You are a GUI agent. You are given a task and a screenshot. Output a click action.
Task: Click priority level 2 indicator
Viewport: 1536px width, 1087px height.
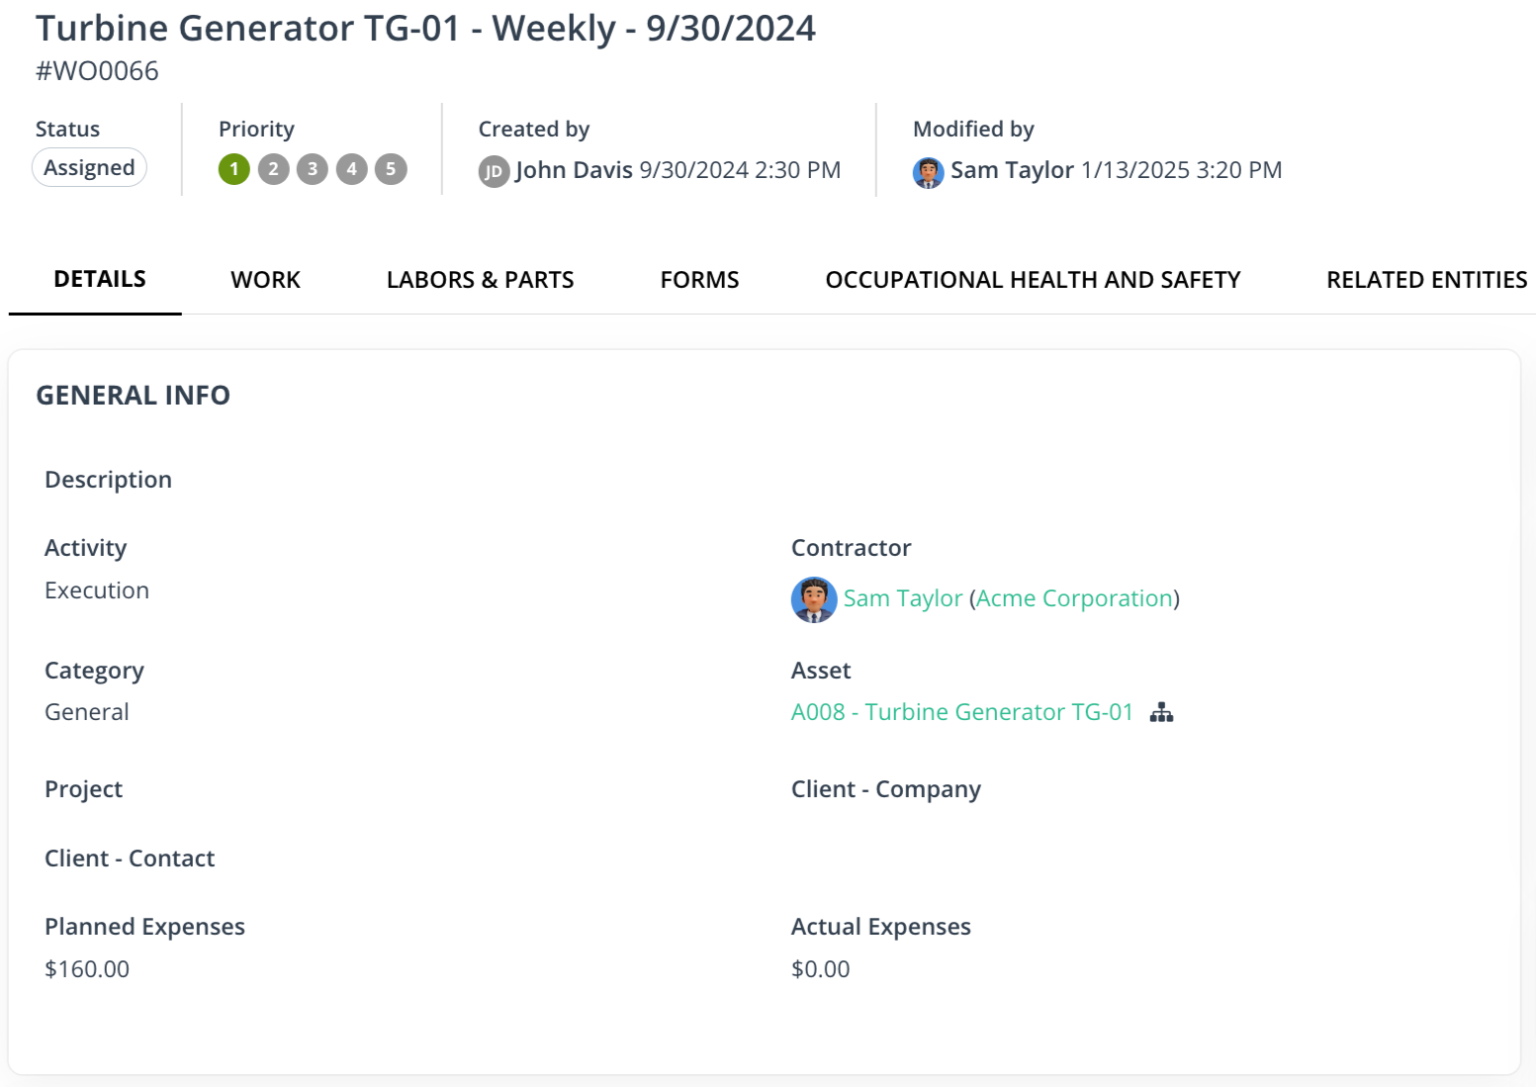click(x=272, y=169)
